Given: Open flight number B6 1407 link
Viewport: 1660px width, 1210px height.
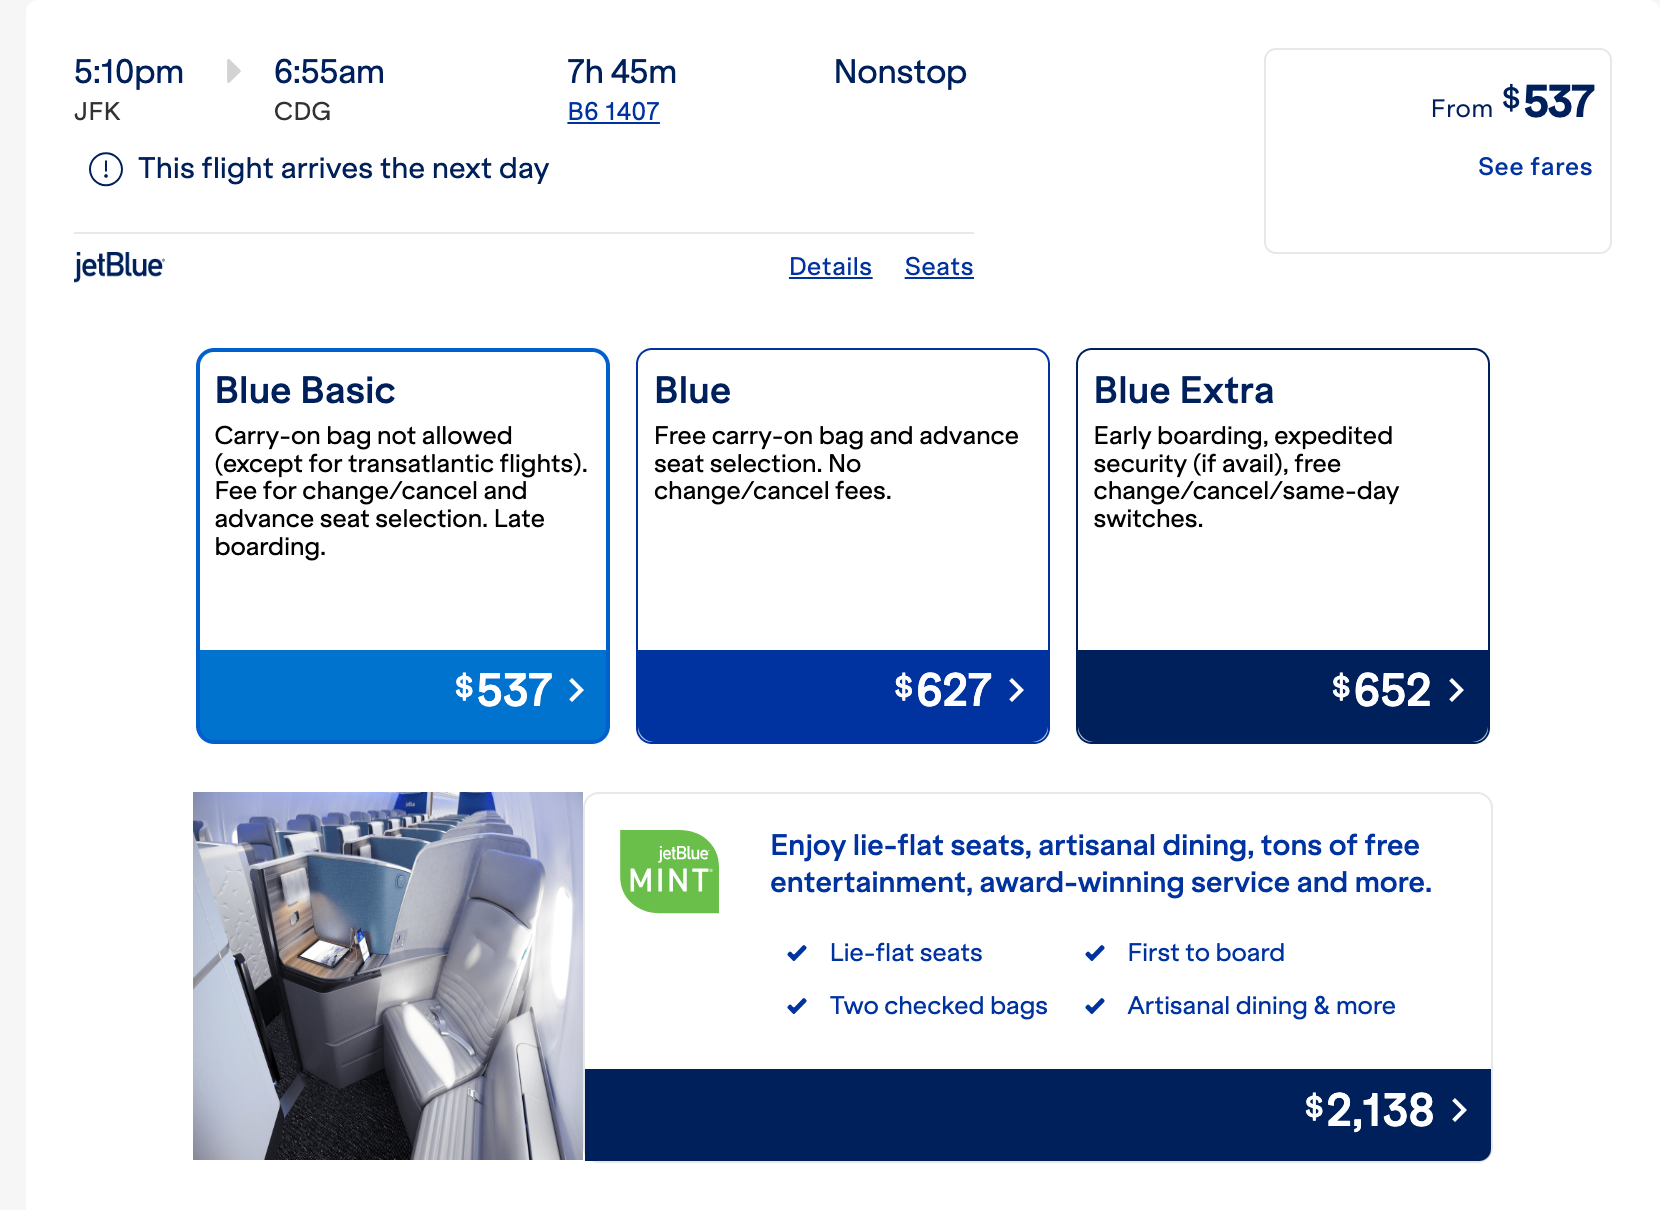Looking at the screenshot, I should click(x=613, y=112).
